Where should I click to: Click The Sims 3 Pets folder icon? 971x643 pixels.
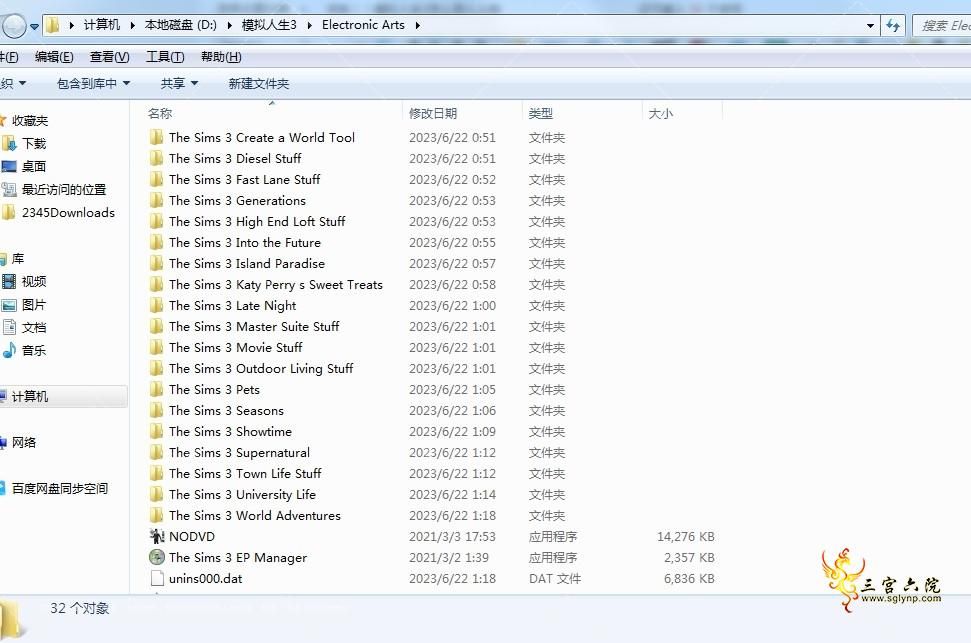pos(157,389)
